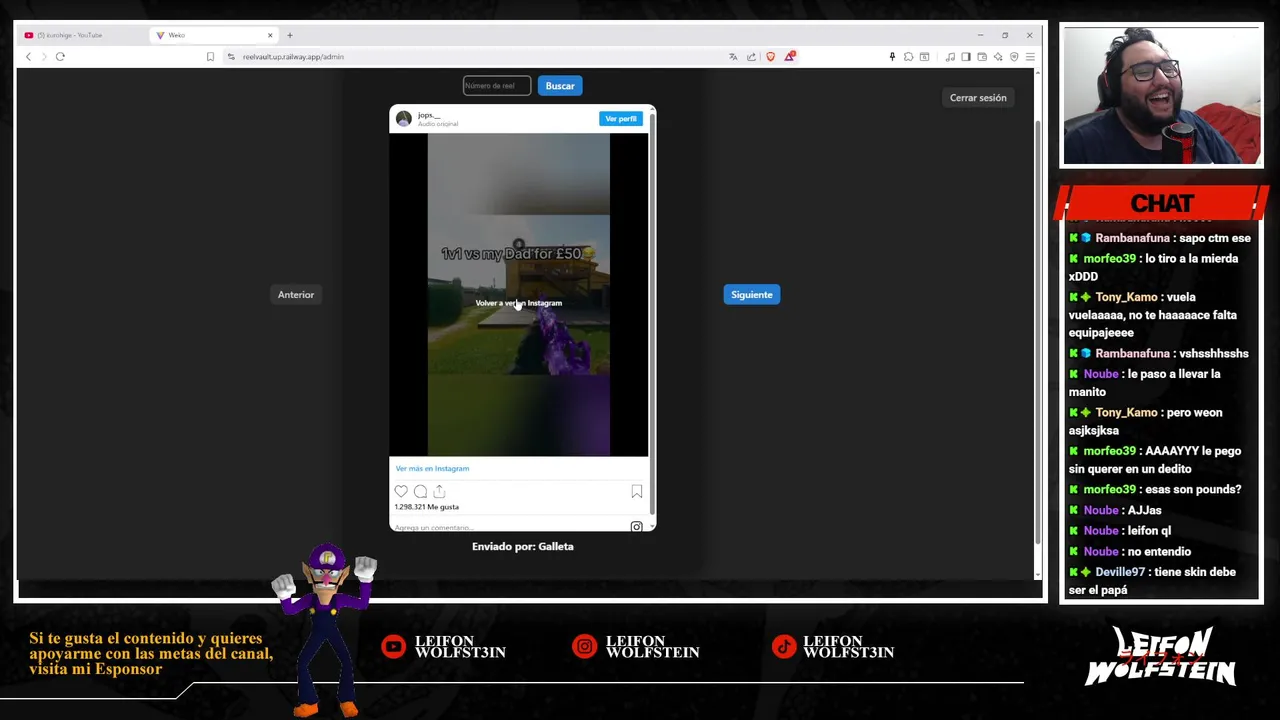
Task: Open Brave Rewards triangle icon
Action: (x=789, y=57)
